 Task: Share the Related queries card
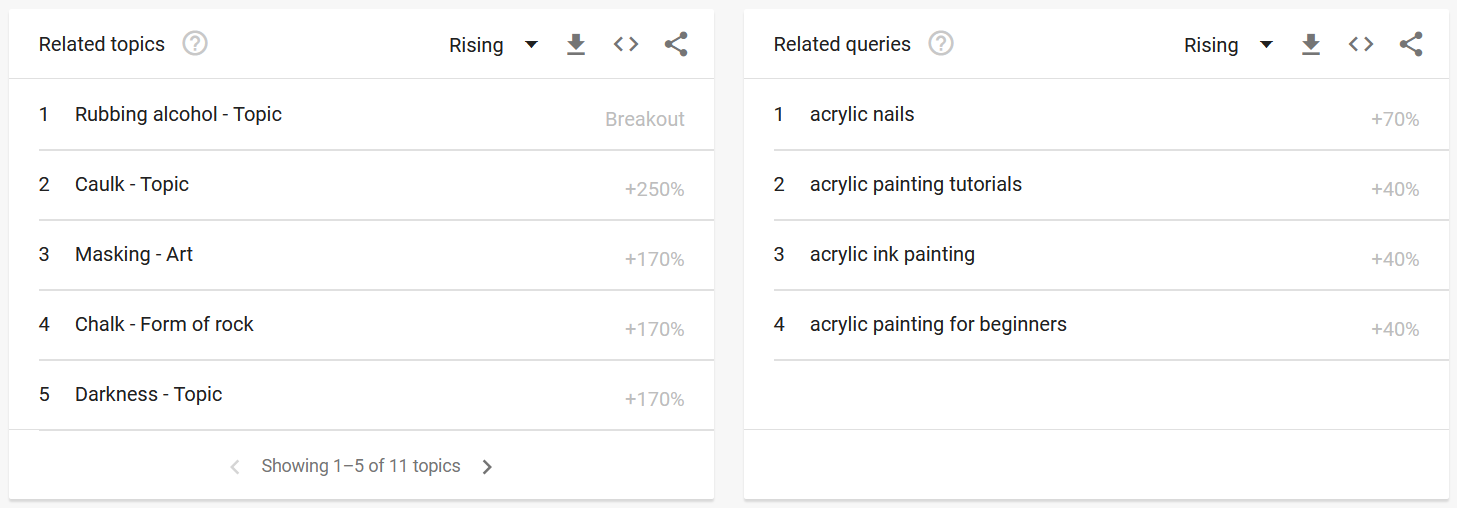tap(1411, 44)
